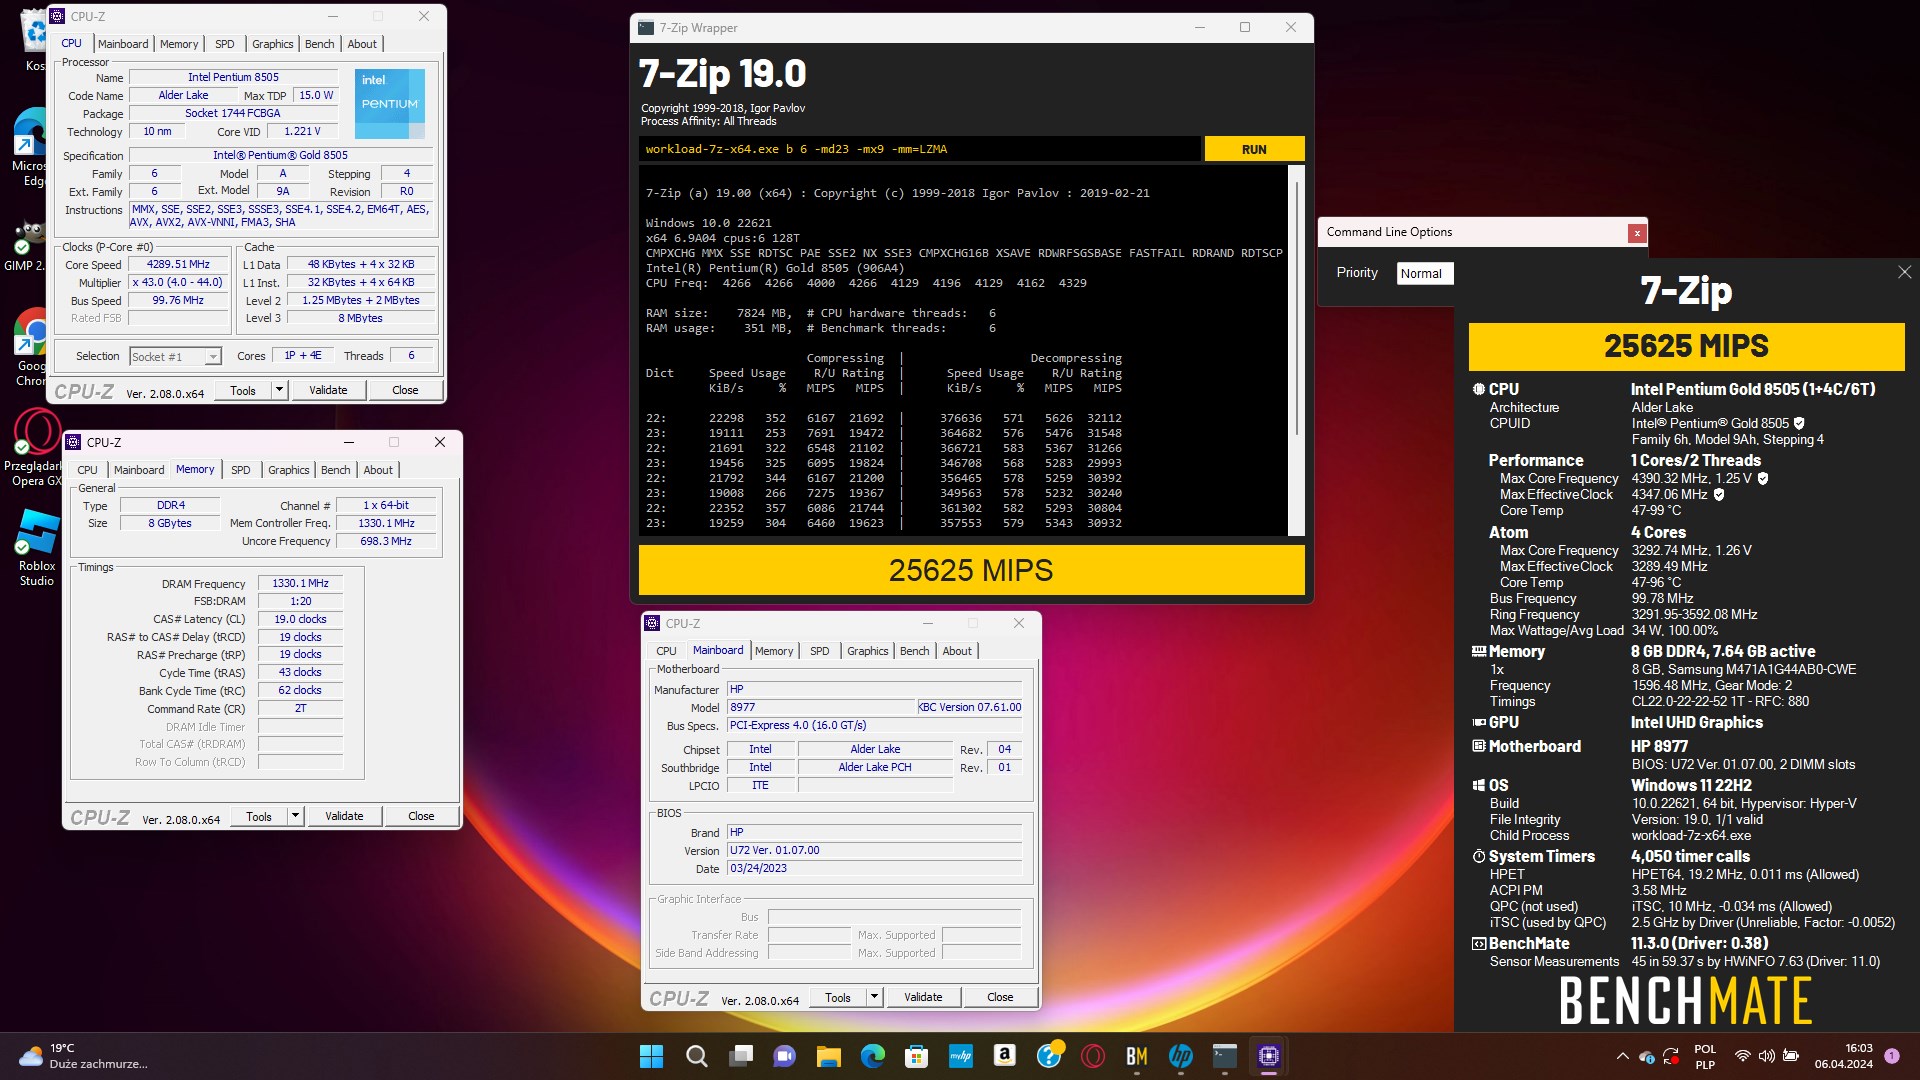The width and height of the screenshot is (1920, 1080).
Task: Open About tab in top CPU-Z window
Action: [362, 44]
